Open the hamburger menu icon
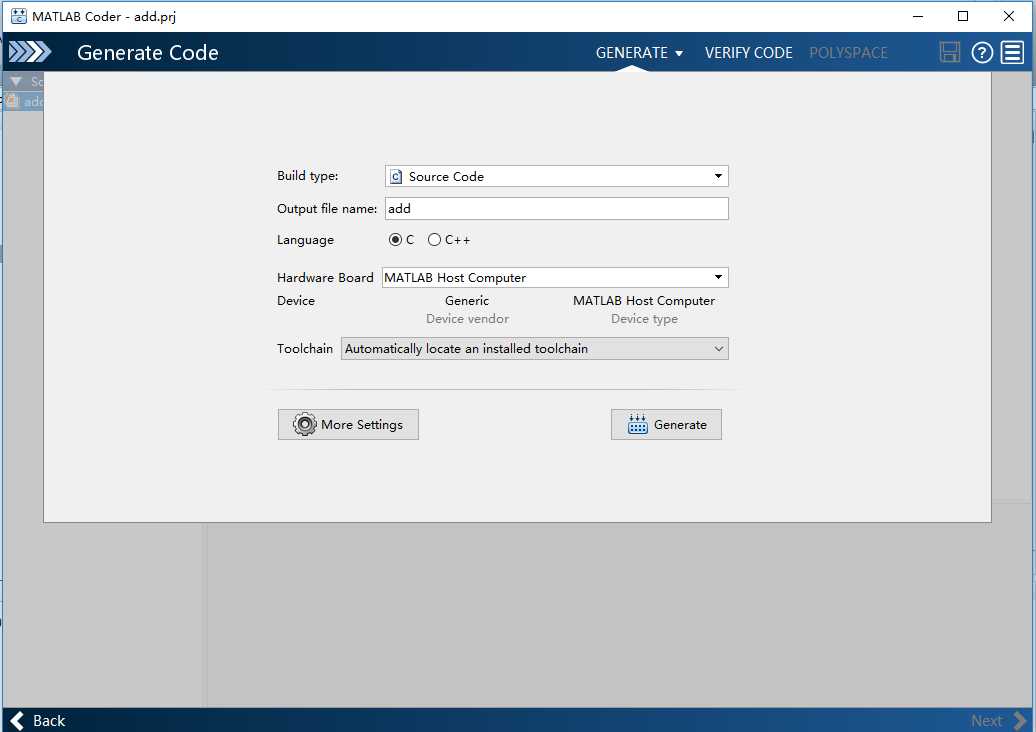 pyautogui.click(x=1012, y=52)
